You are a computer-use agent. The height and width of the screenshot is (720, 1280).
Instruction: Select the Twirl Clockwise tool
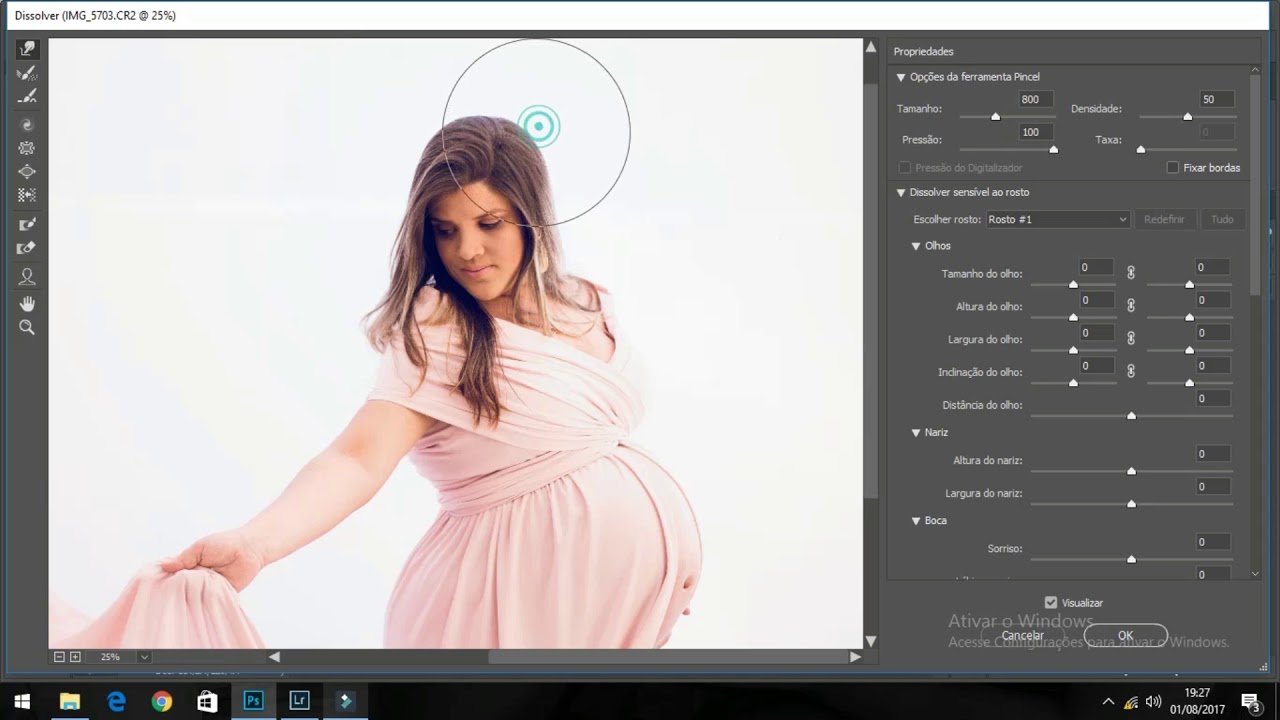point(27,125)
